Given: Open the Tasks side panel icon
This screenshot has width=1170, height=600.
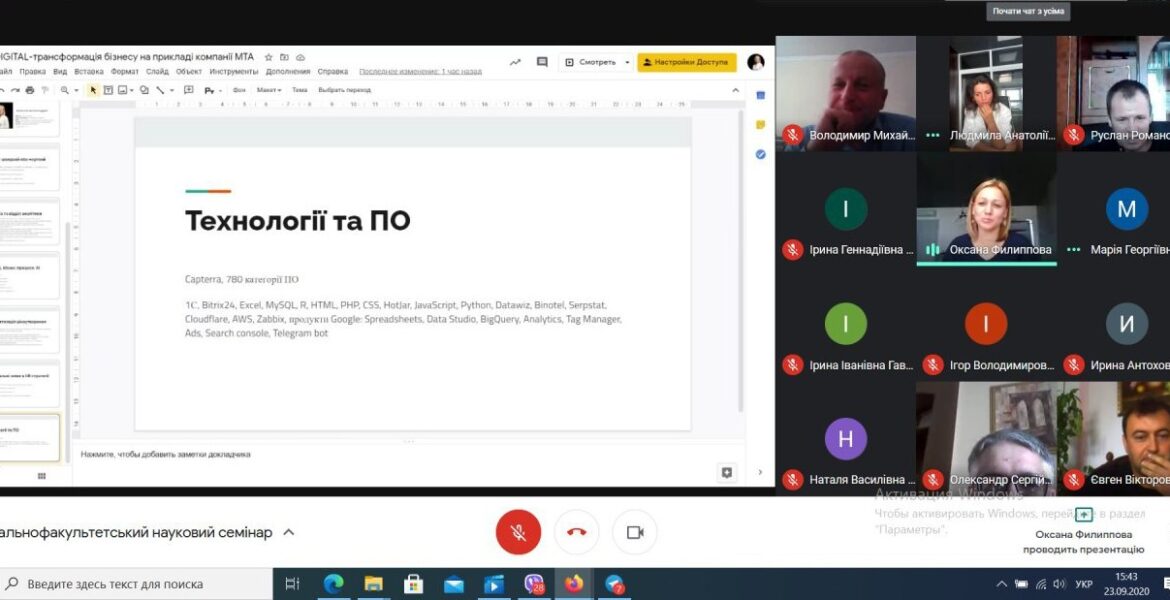Looking at the screenshot, I should (760, 154).
